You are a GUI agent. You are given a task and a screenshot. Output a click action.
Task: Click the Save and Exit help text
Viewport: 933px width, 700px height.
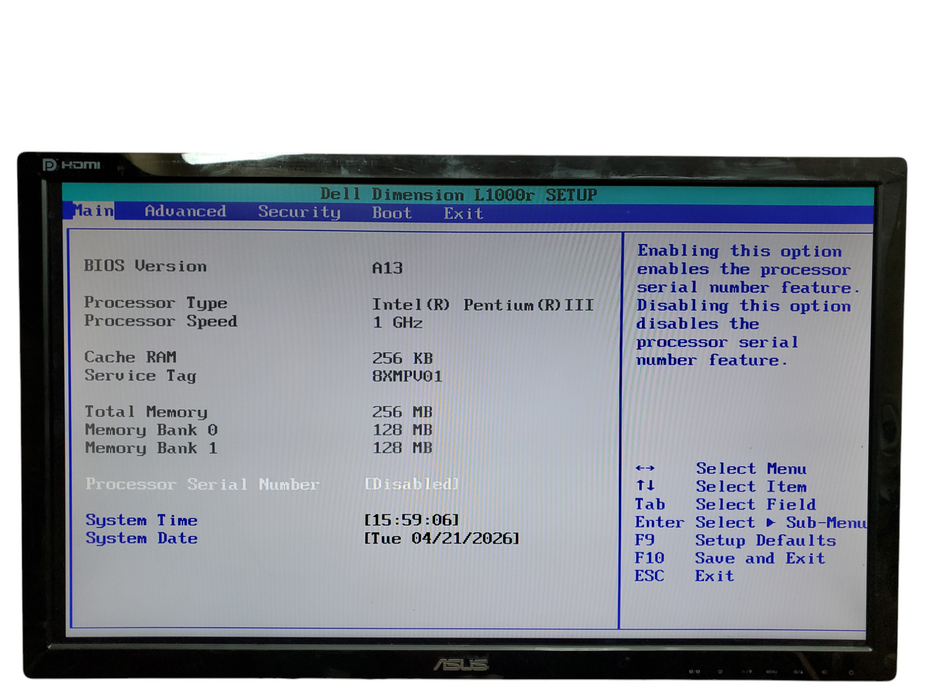(x=760, y=558)
